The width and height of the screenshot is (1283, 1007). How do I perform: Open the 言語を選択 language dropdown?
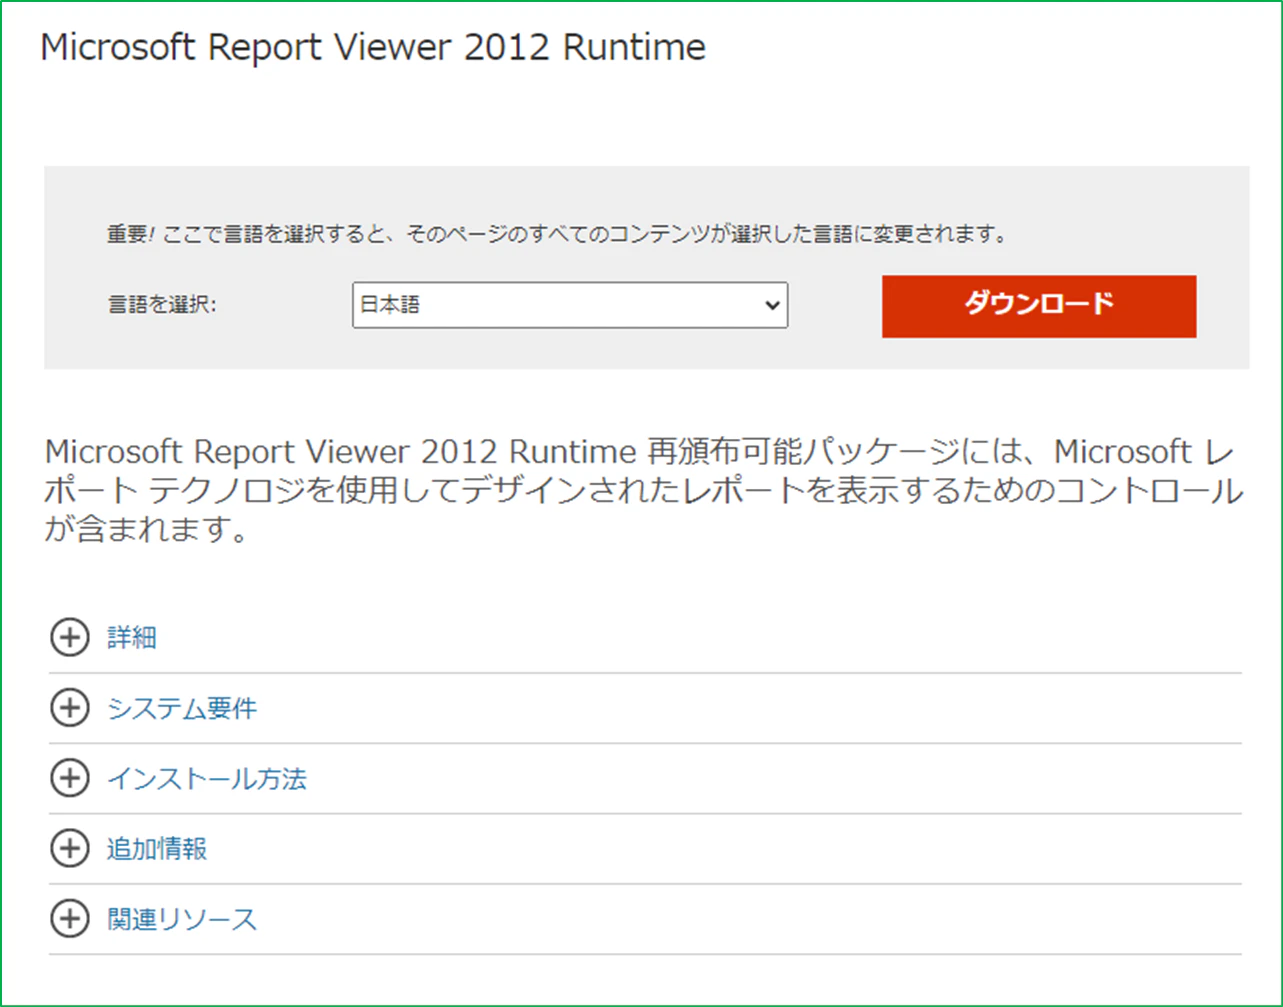click(570, 305)
